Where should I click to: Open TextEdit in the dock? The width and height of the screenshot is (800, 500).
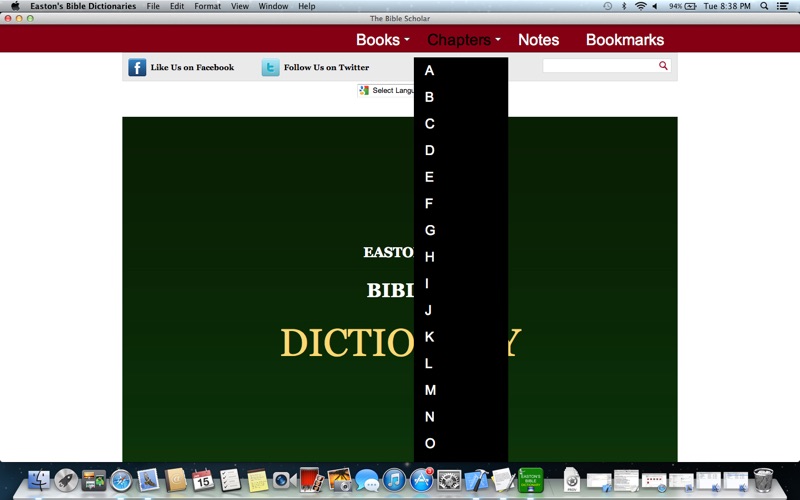(x=504, y=481)
